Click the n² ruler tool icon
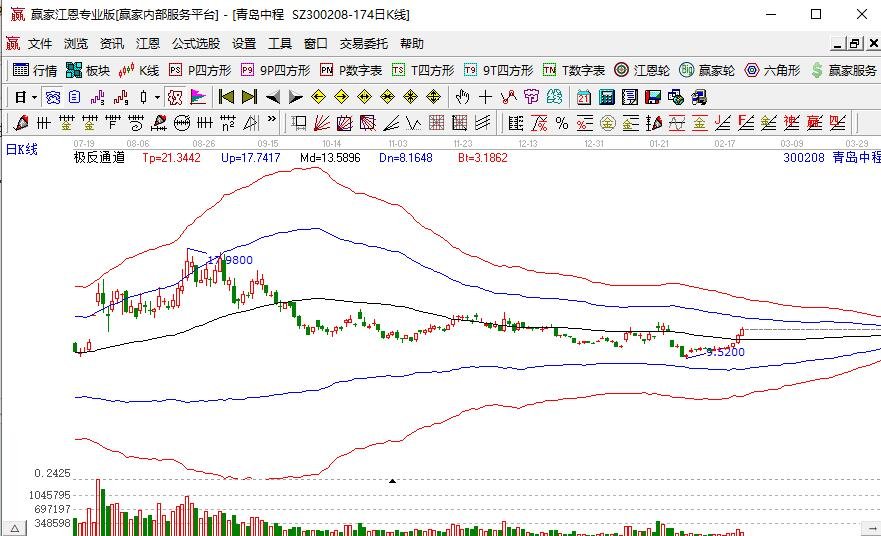 (228, 122)
